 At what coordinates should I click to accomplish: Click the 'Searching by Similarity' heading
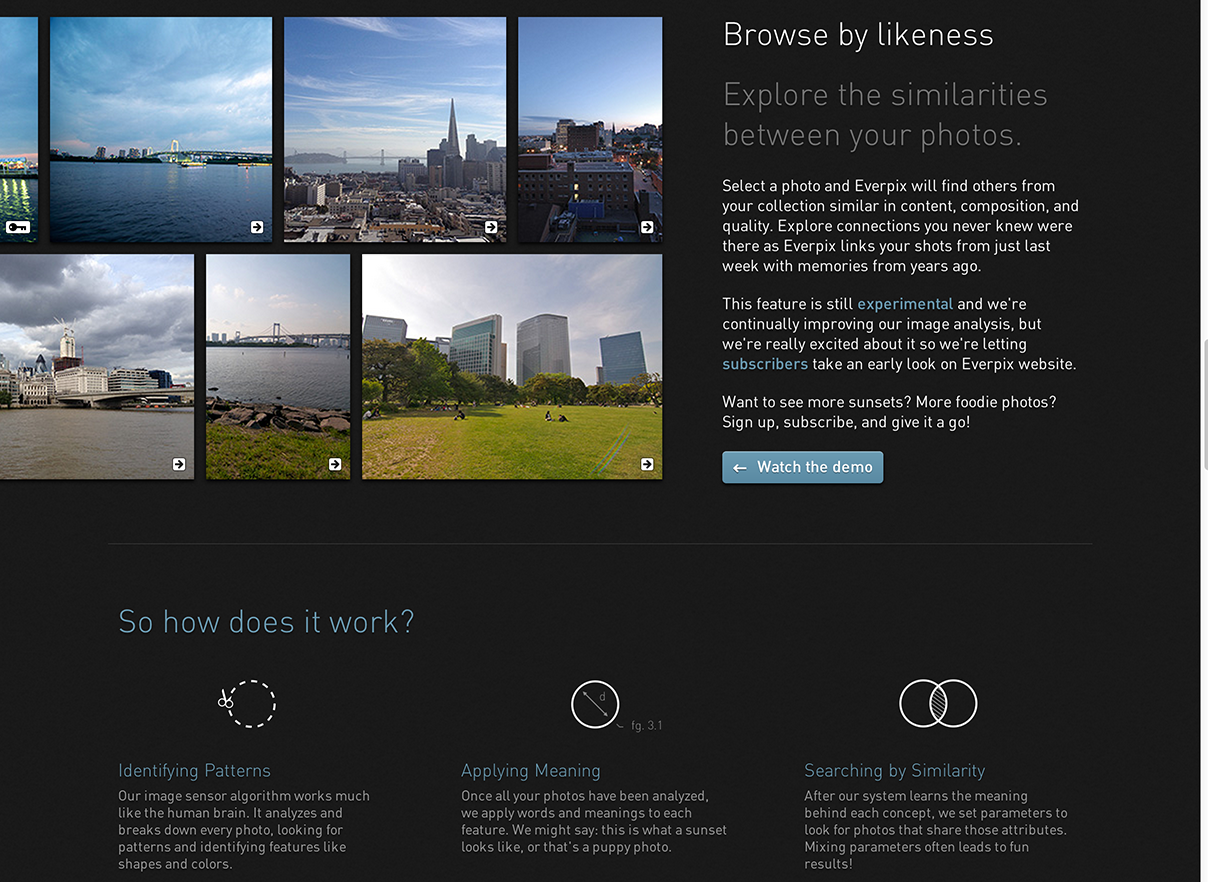[x=894, y=771]
